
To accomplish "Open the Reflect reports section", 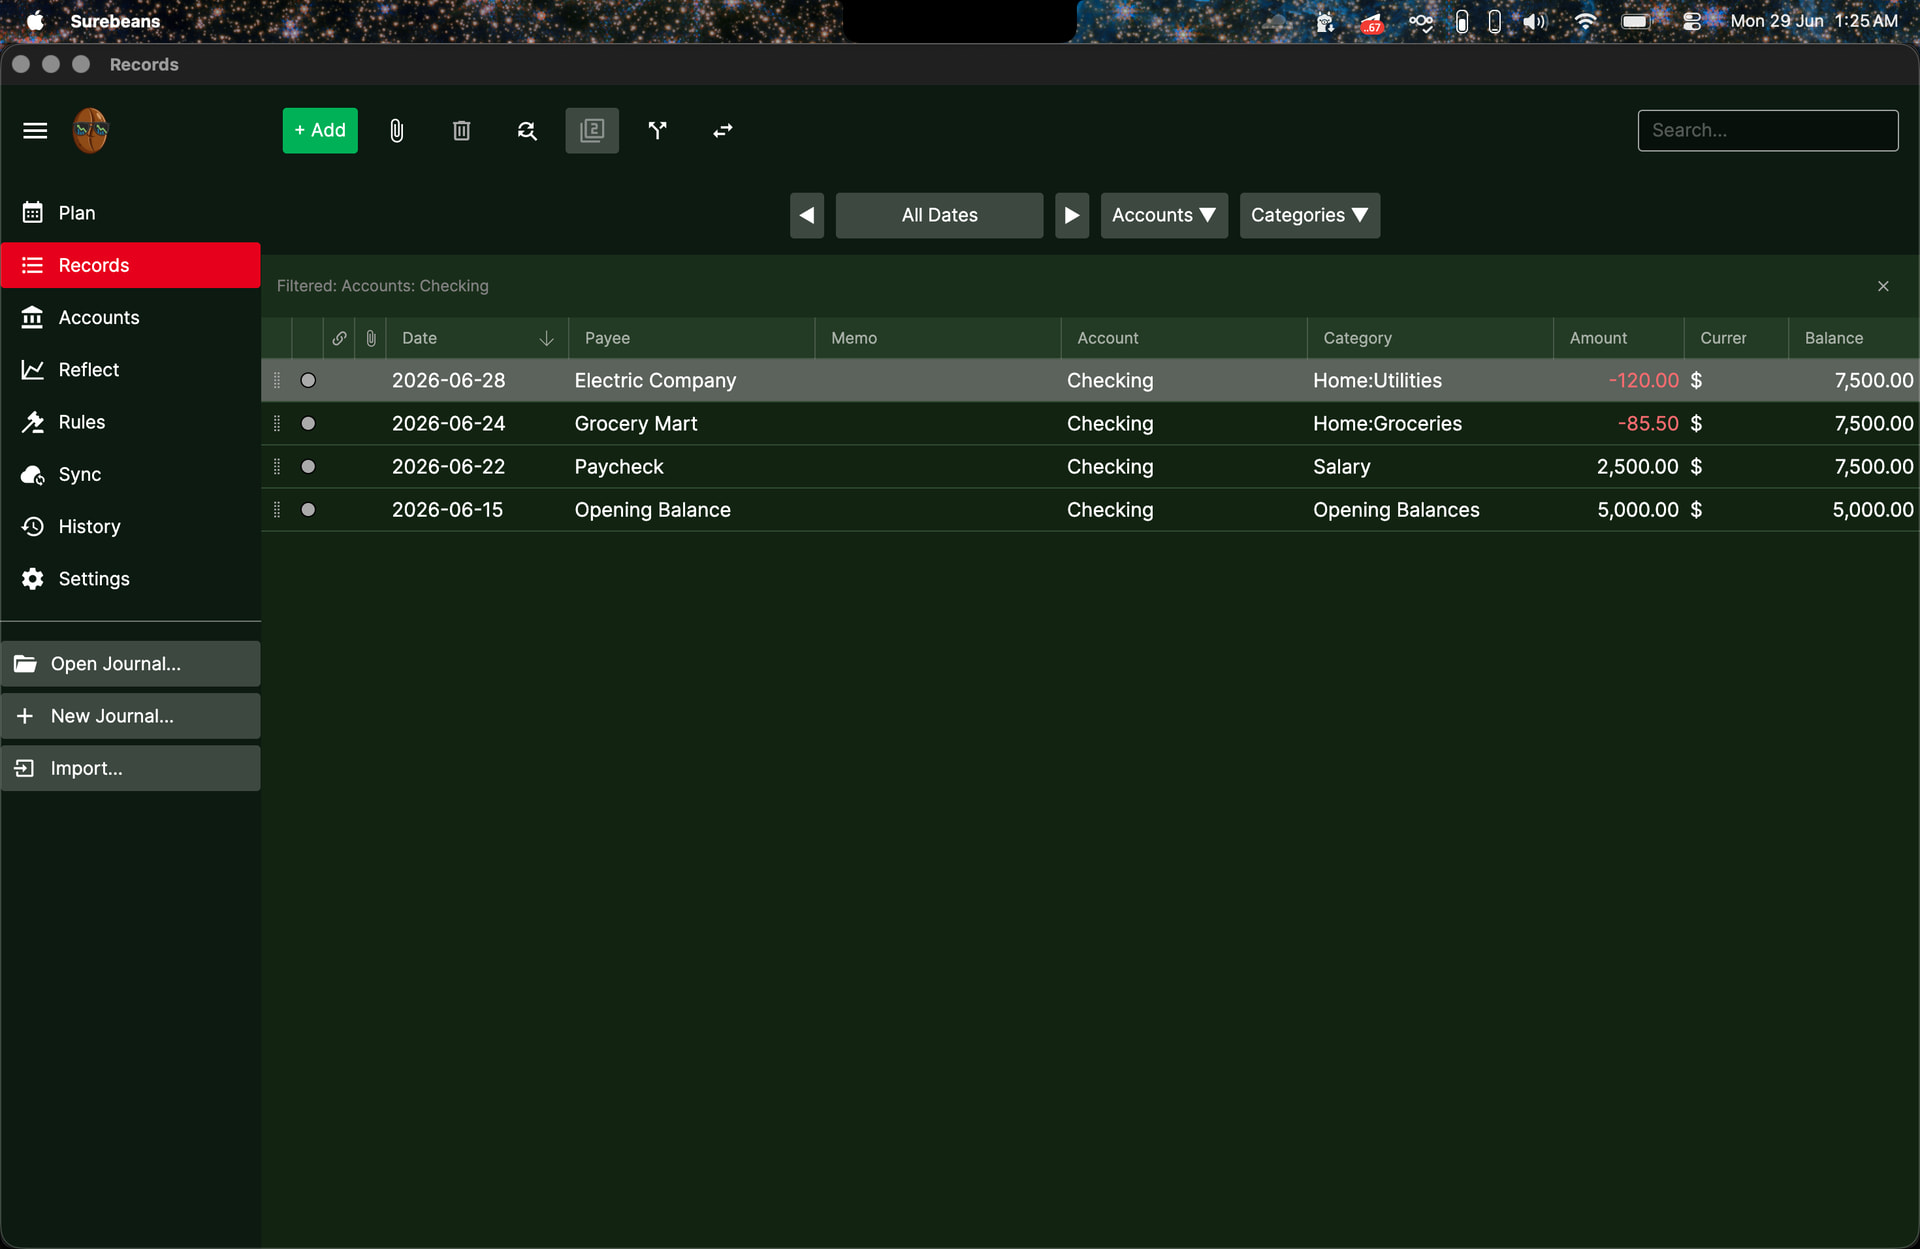I will tap(130, 370).
